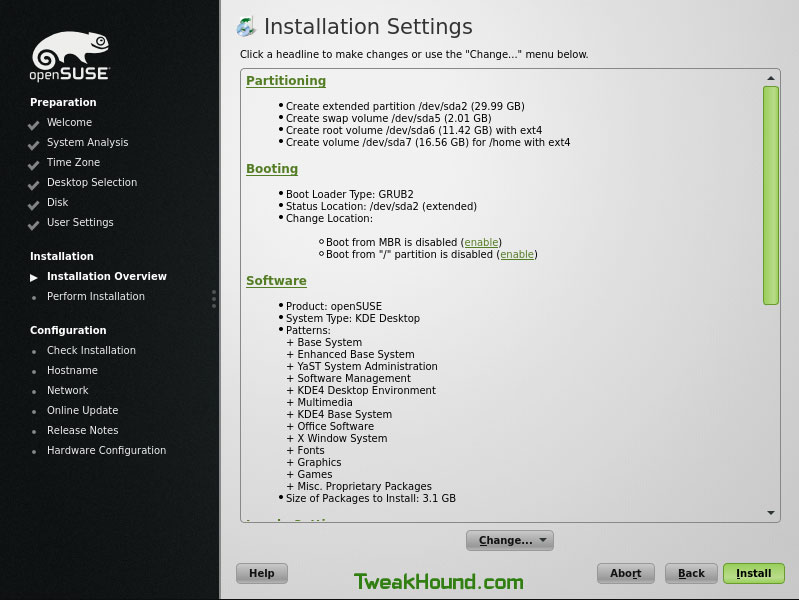
Task: Open the Partitioning headline link
Action: tap(286, 81)
